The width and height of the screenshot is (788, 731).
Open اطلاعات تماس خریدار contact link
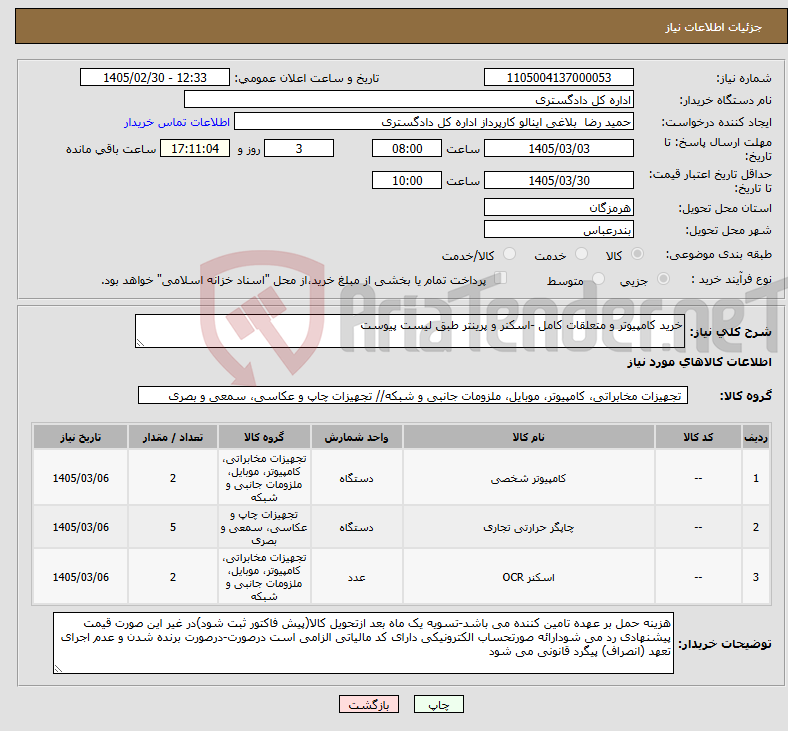pos(177,122)
